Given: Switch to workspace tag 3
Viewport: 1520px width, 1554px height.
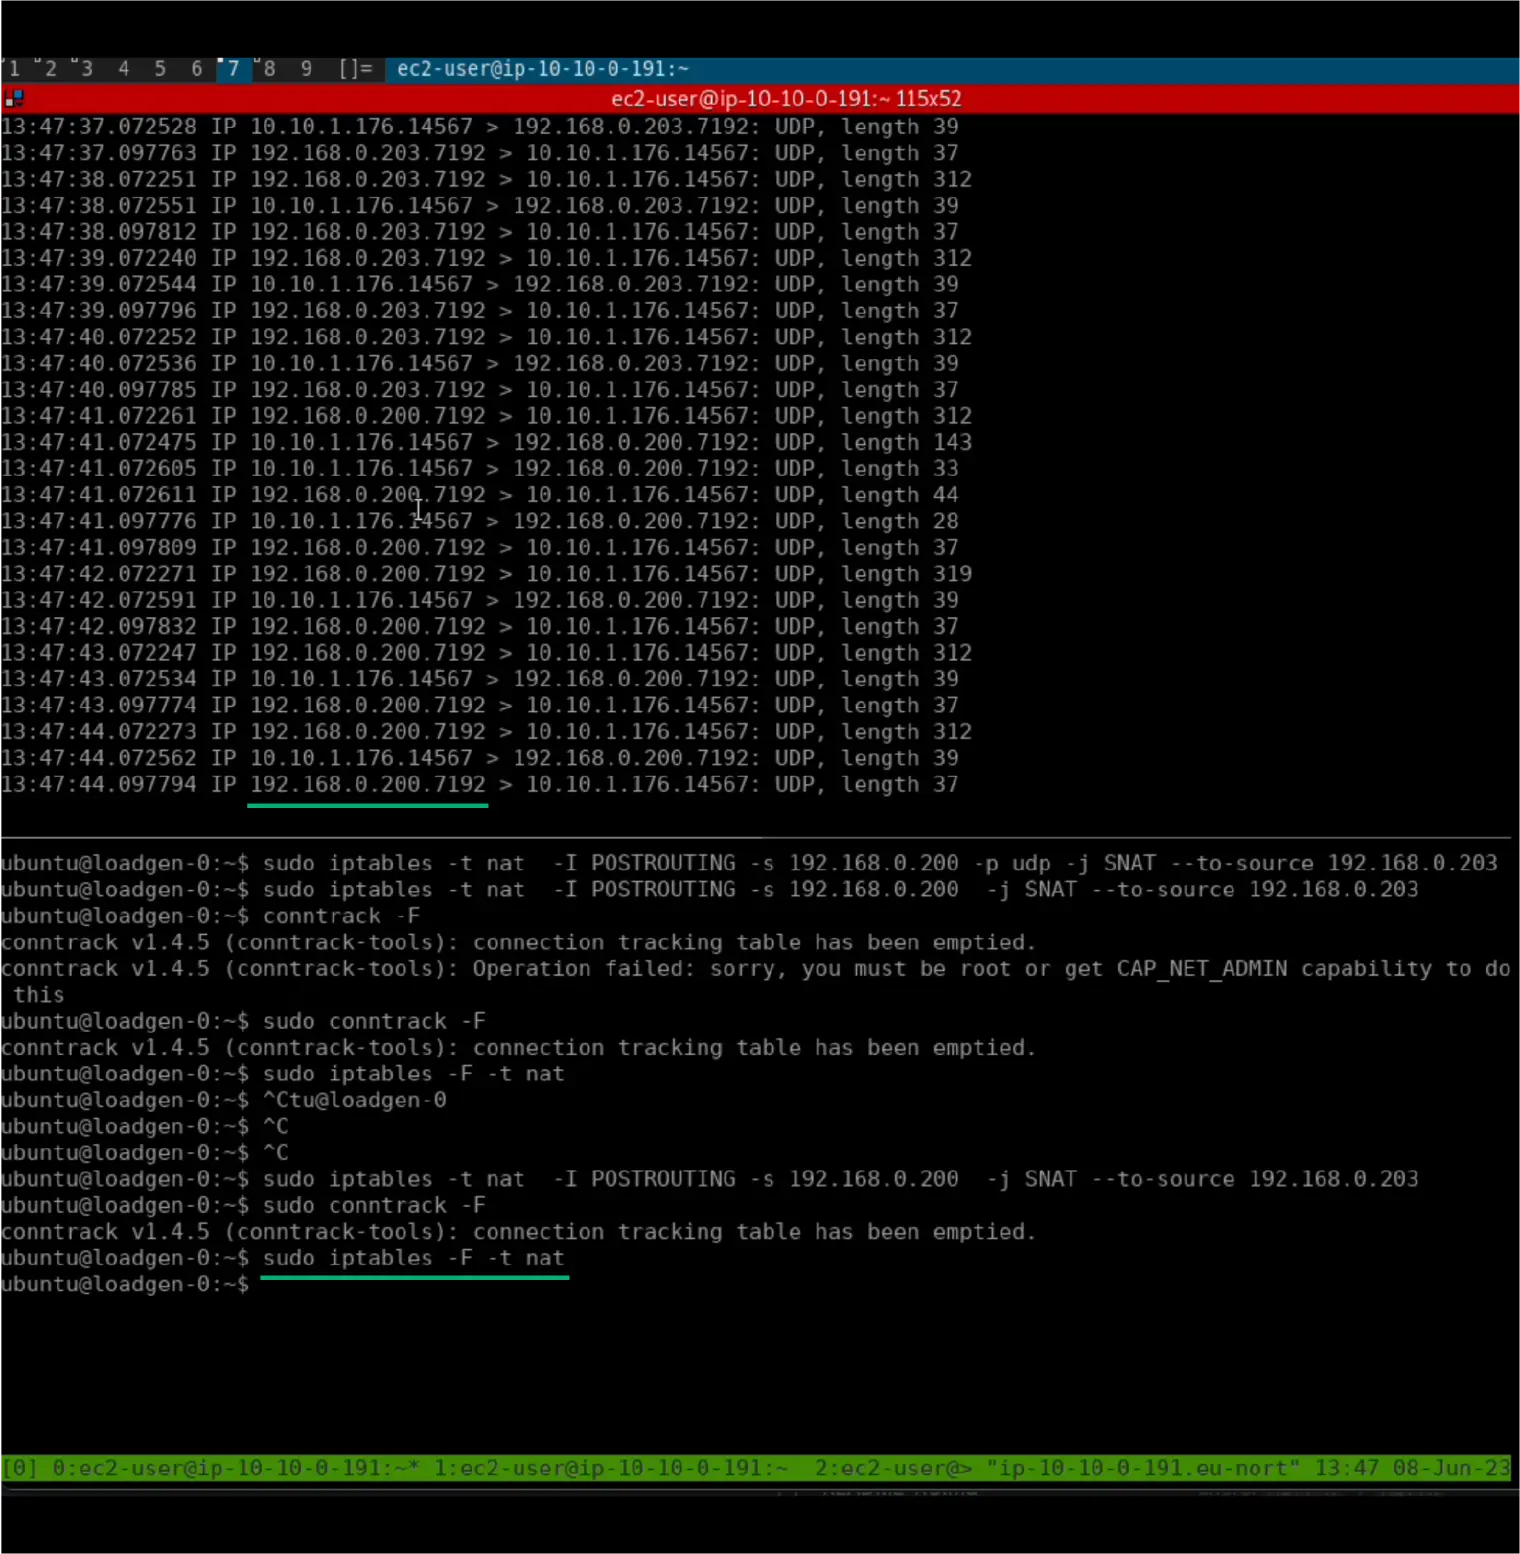Looking at the screenshot, I should 86,69.
